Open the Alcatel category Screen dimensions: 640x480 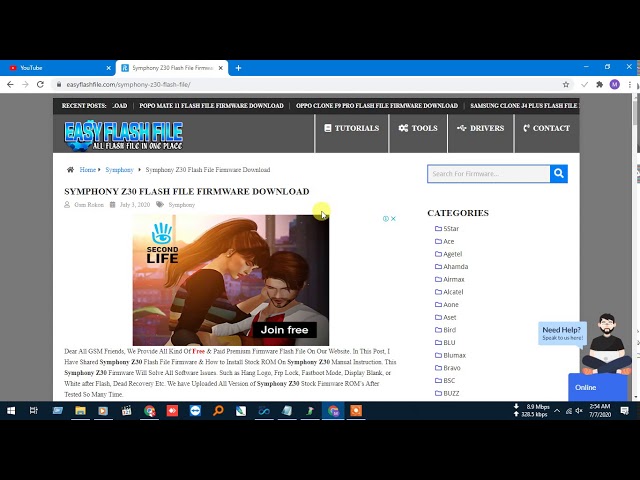click(453, 292)
